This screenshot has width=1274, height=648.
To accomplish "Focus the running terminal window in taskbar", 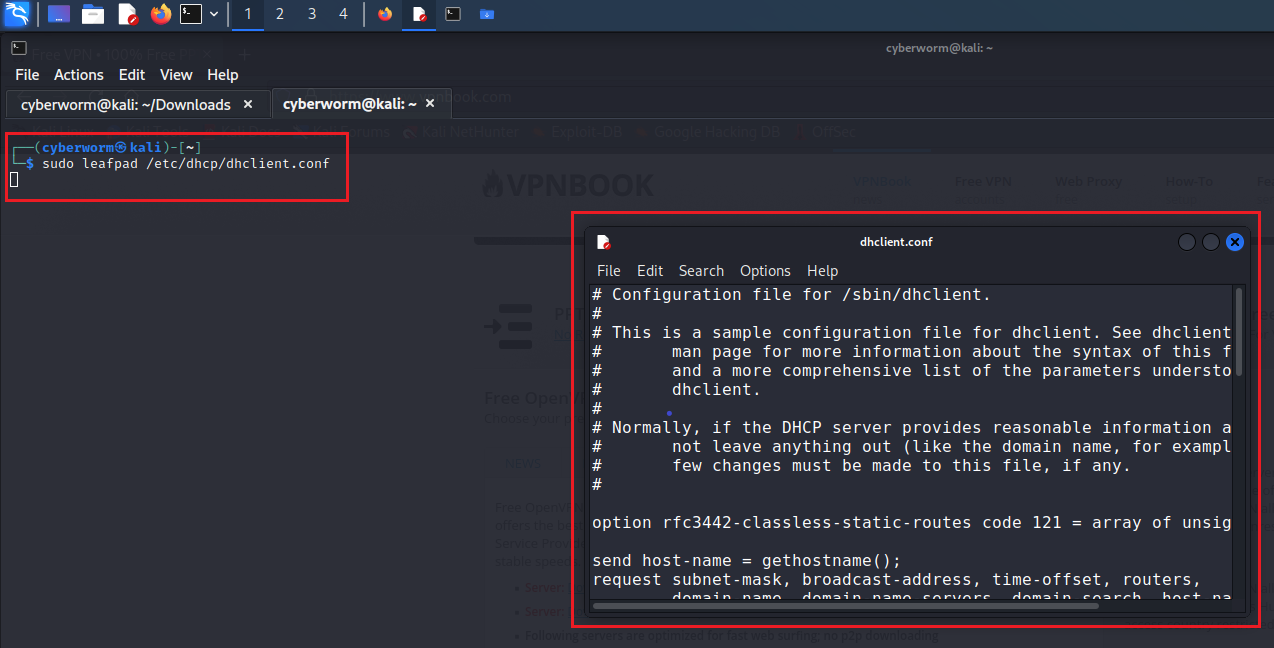I will 453,14.
